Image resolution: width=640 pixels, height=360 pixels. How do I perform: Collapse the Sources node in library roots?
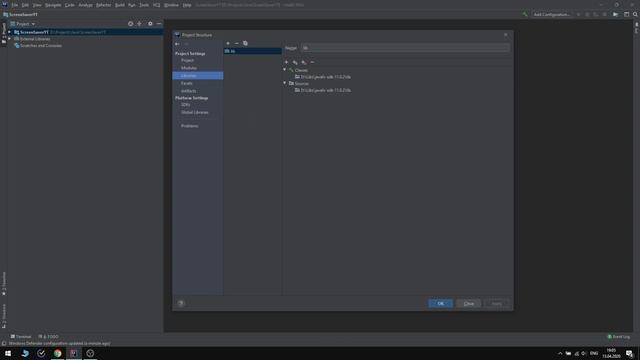coord(284,83)
